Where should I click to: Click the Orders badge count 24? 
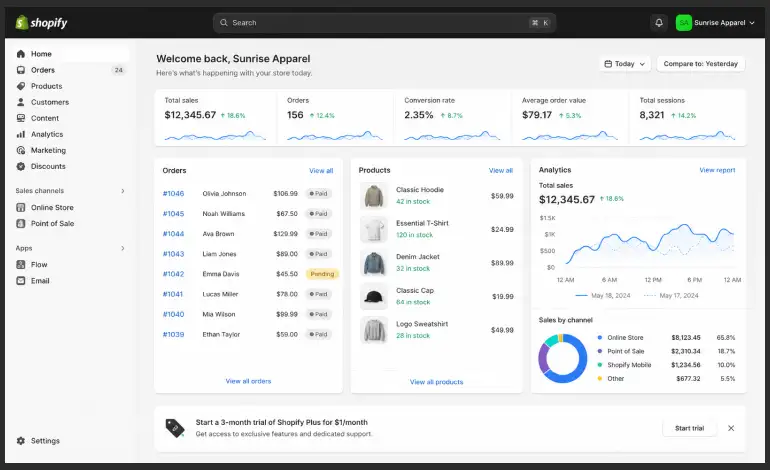click(x=118, y=70)
